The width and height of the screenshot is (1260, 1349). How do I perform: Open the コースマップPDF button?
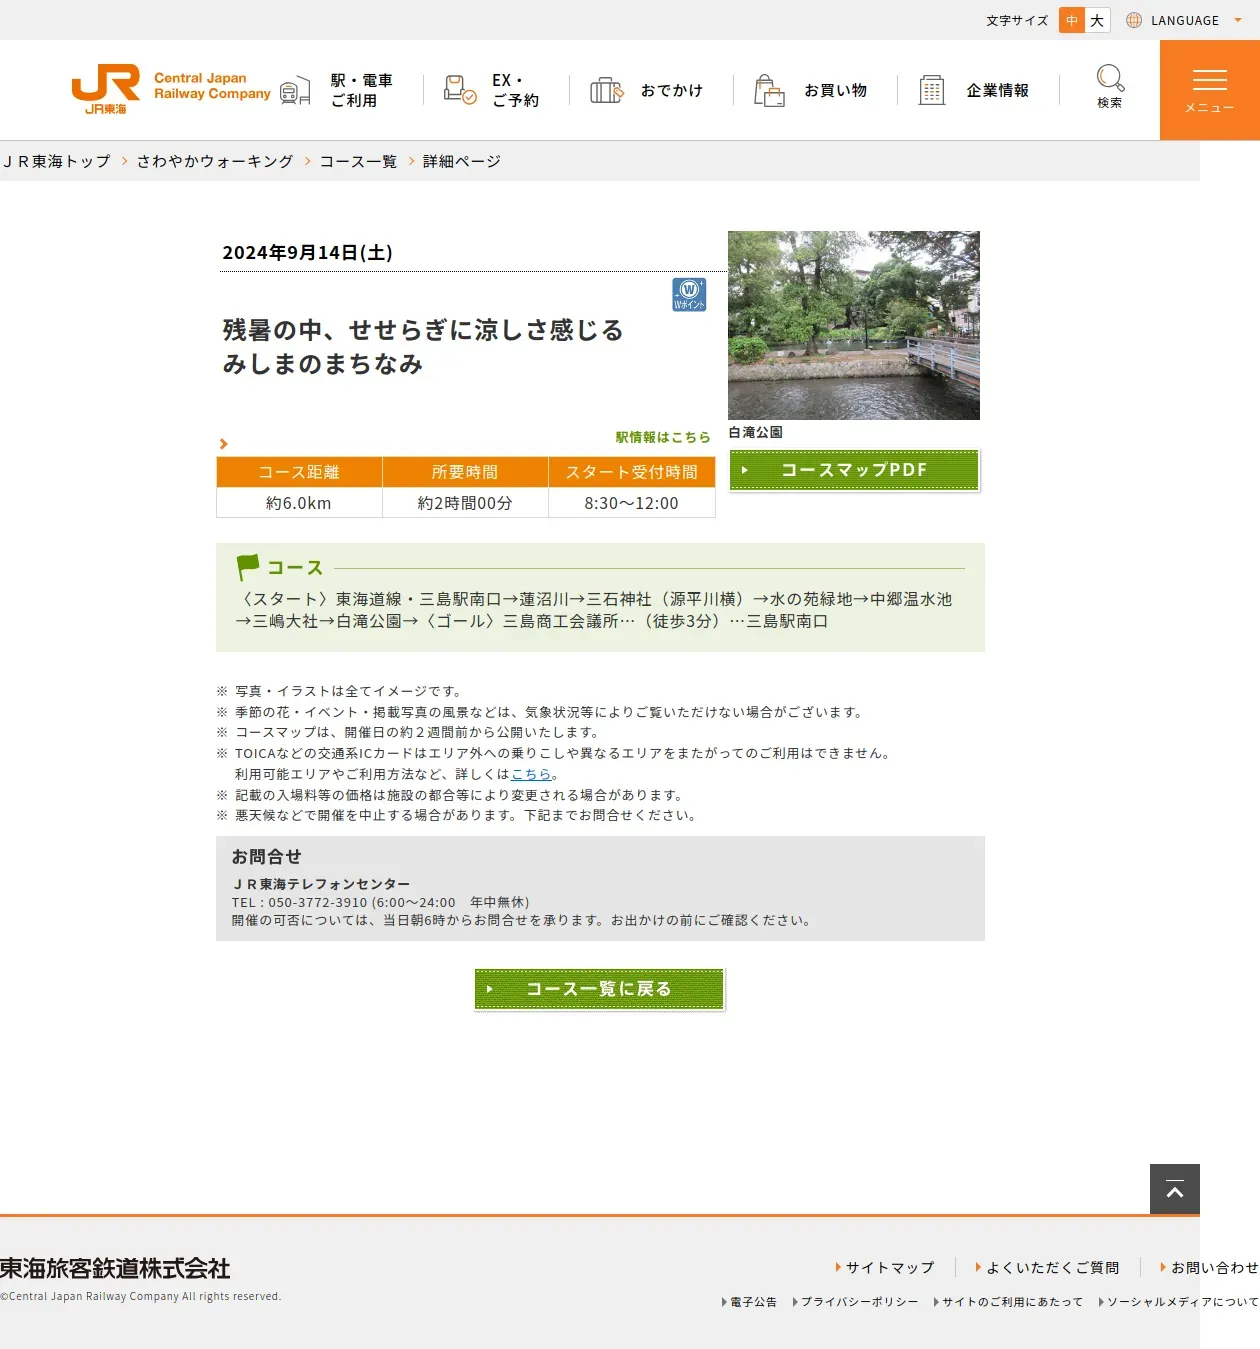tap(854, 470)
